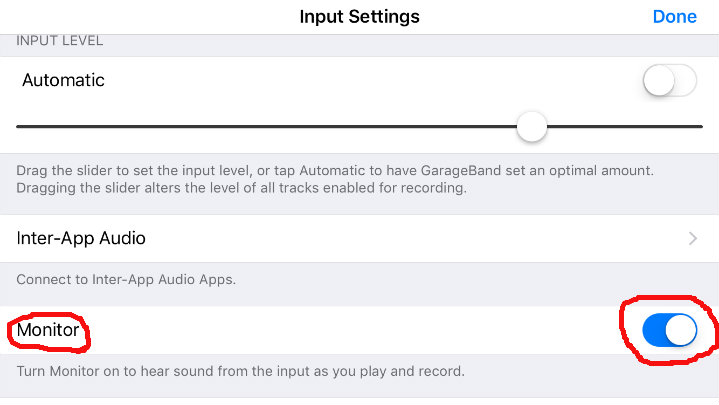Click slider track right of the knob
Image resolution: width=719 pixels, height=405 pixels.
625,127
